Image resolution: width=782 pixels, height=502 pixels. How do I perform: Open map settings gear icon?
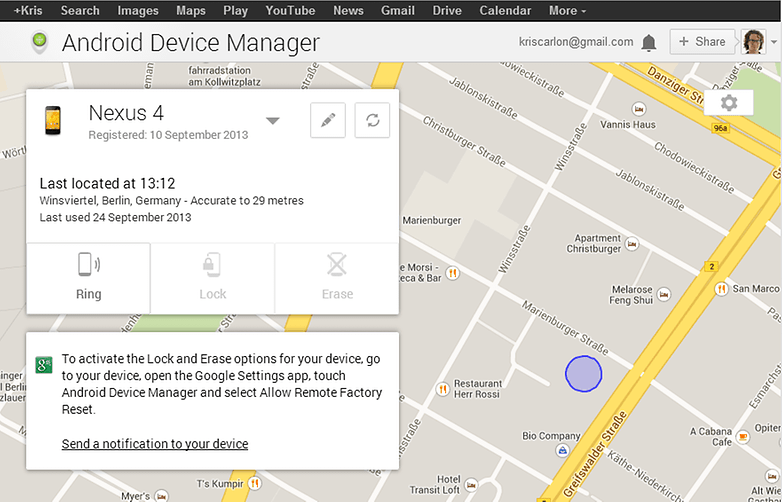point(729,103)
